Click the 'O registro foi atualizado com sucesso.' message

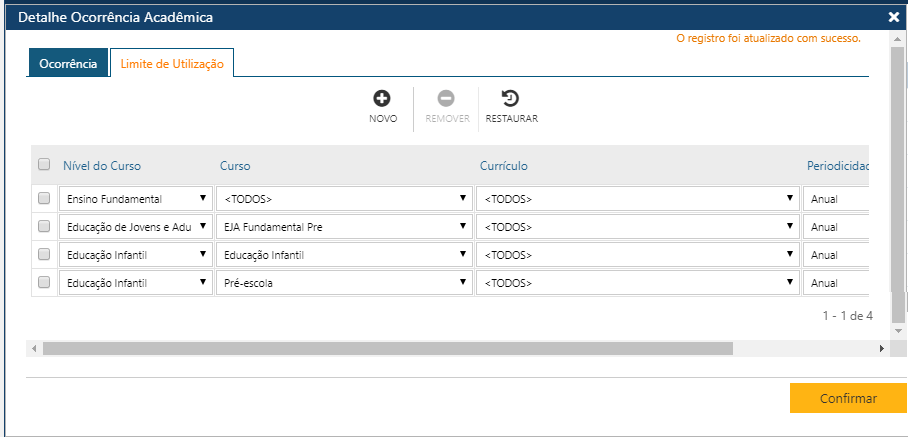pos(768,39)
